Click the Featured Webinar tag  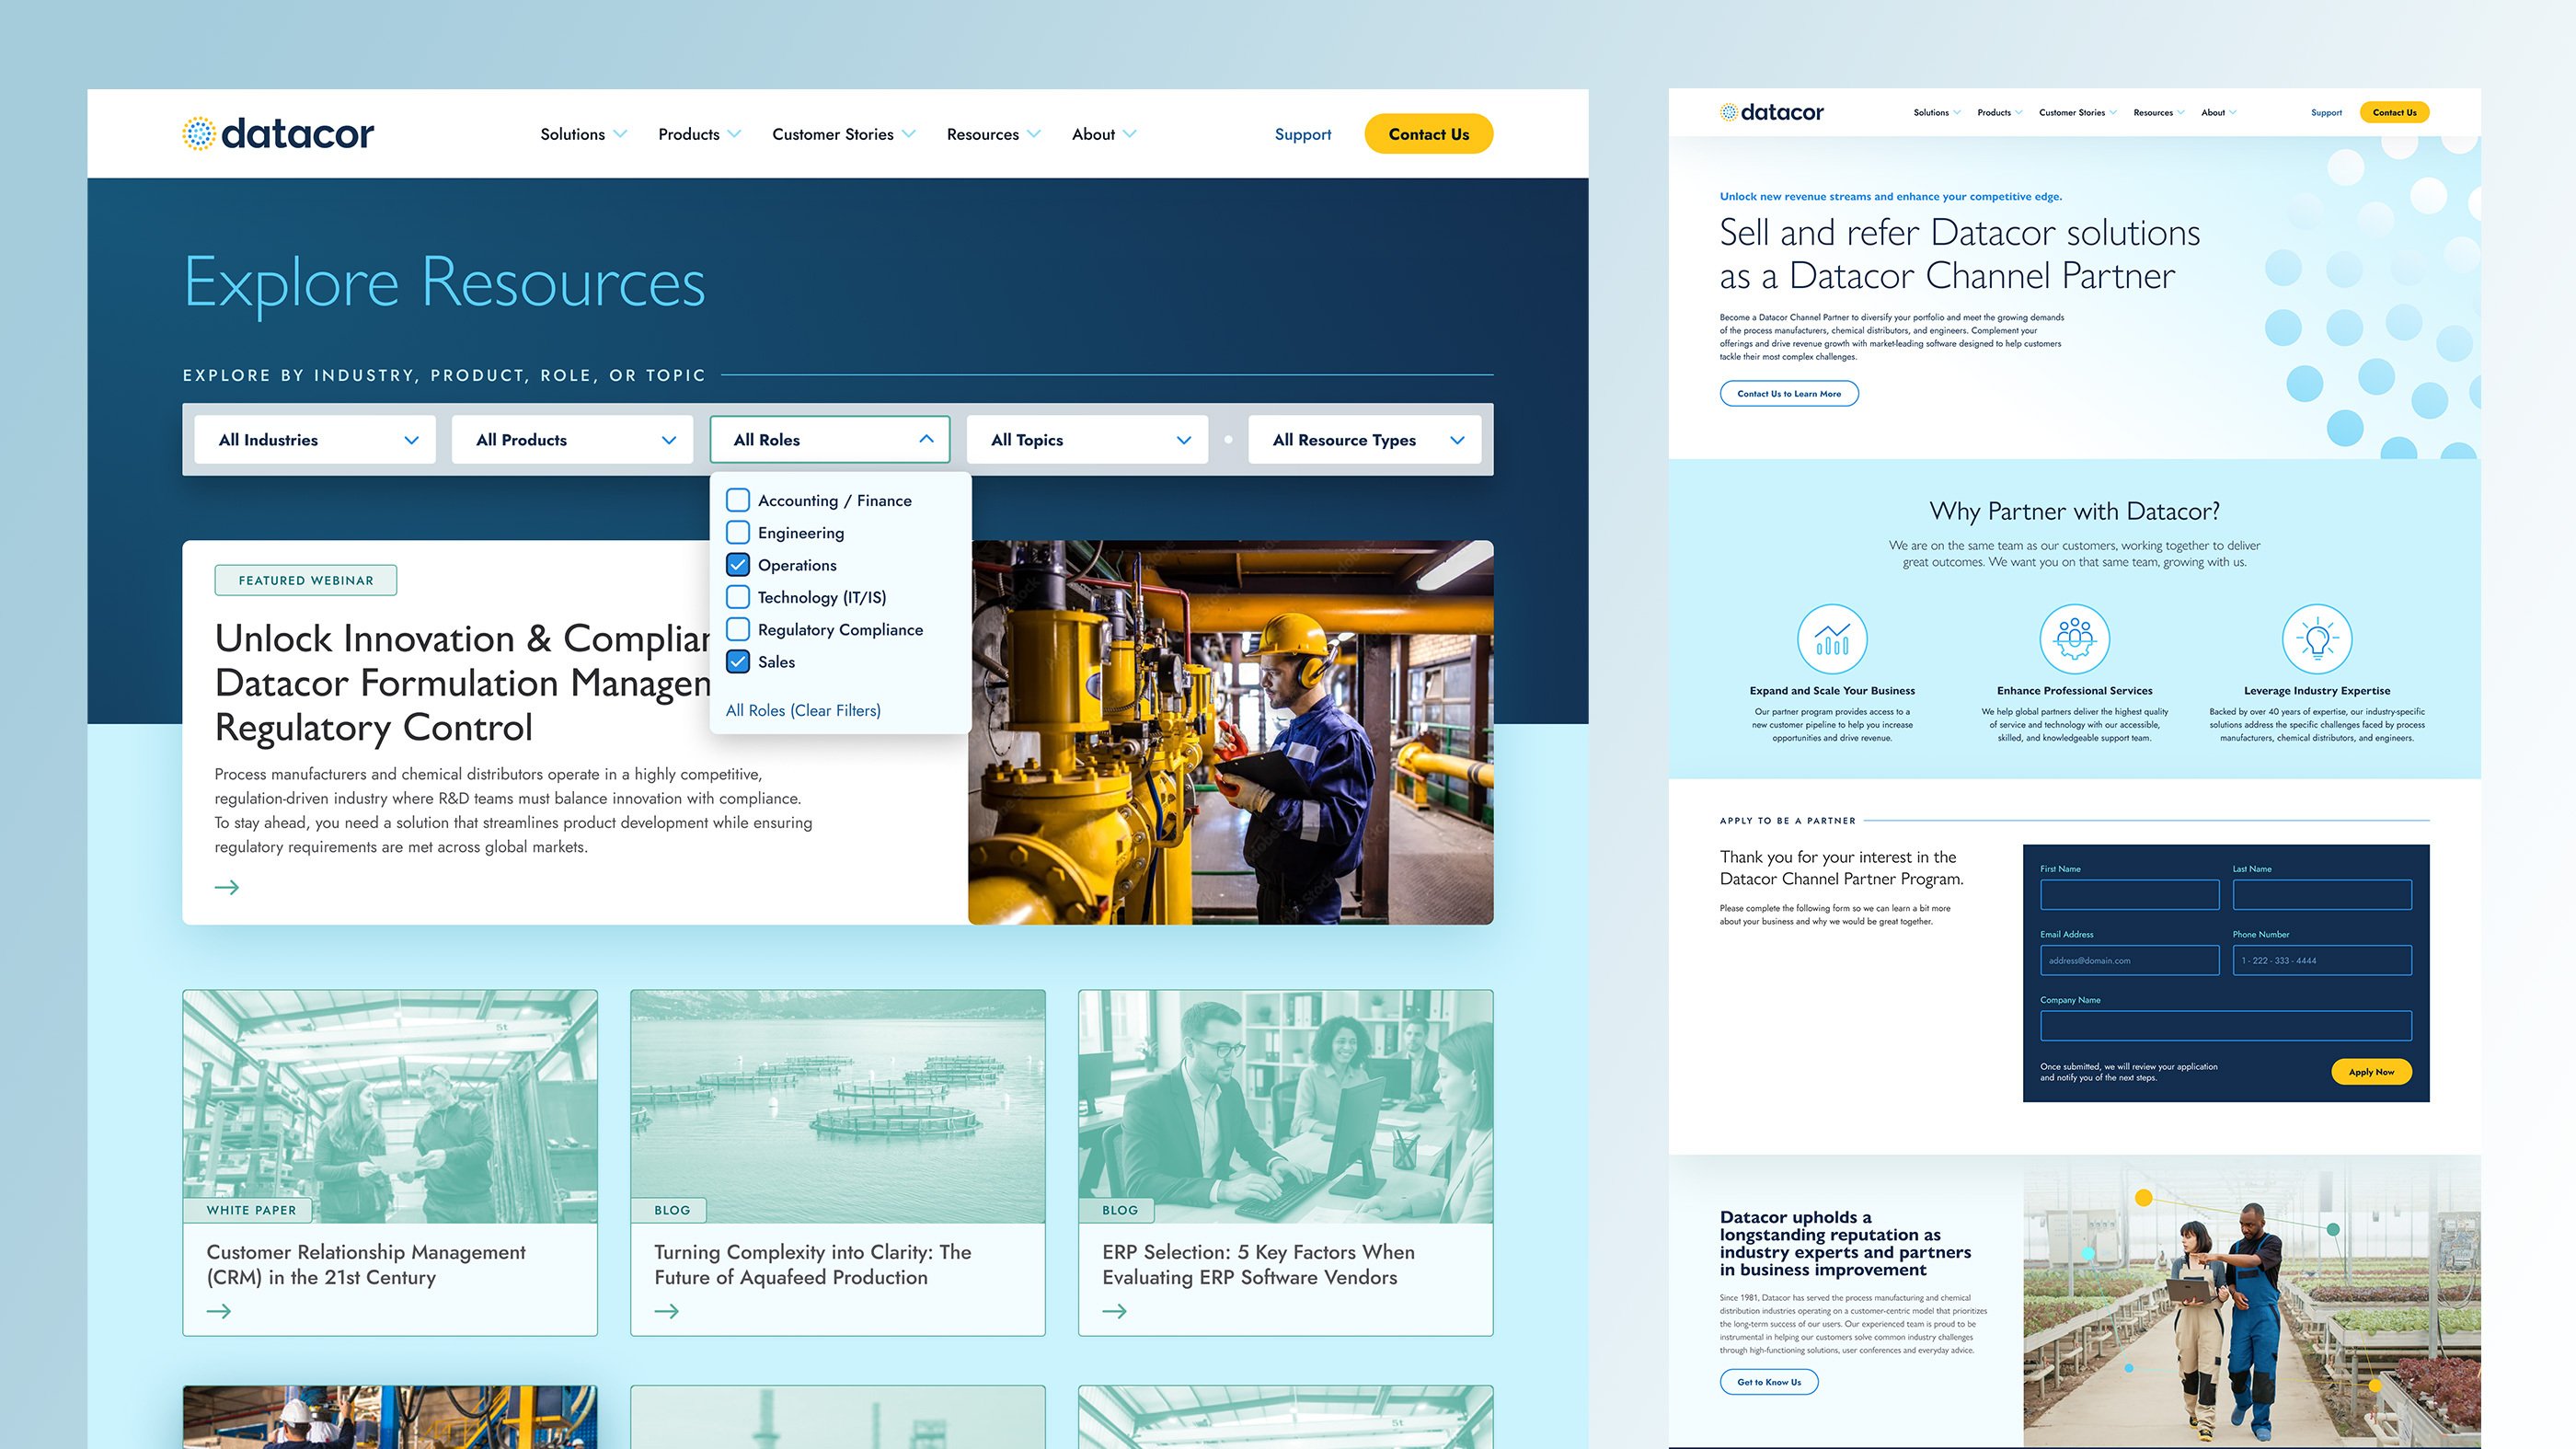pyautogui.click(x=306, y=580)
